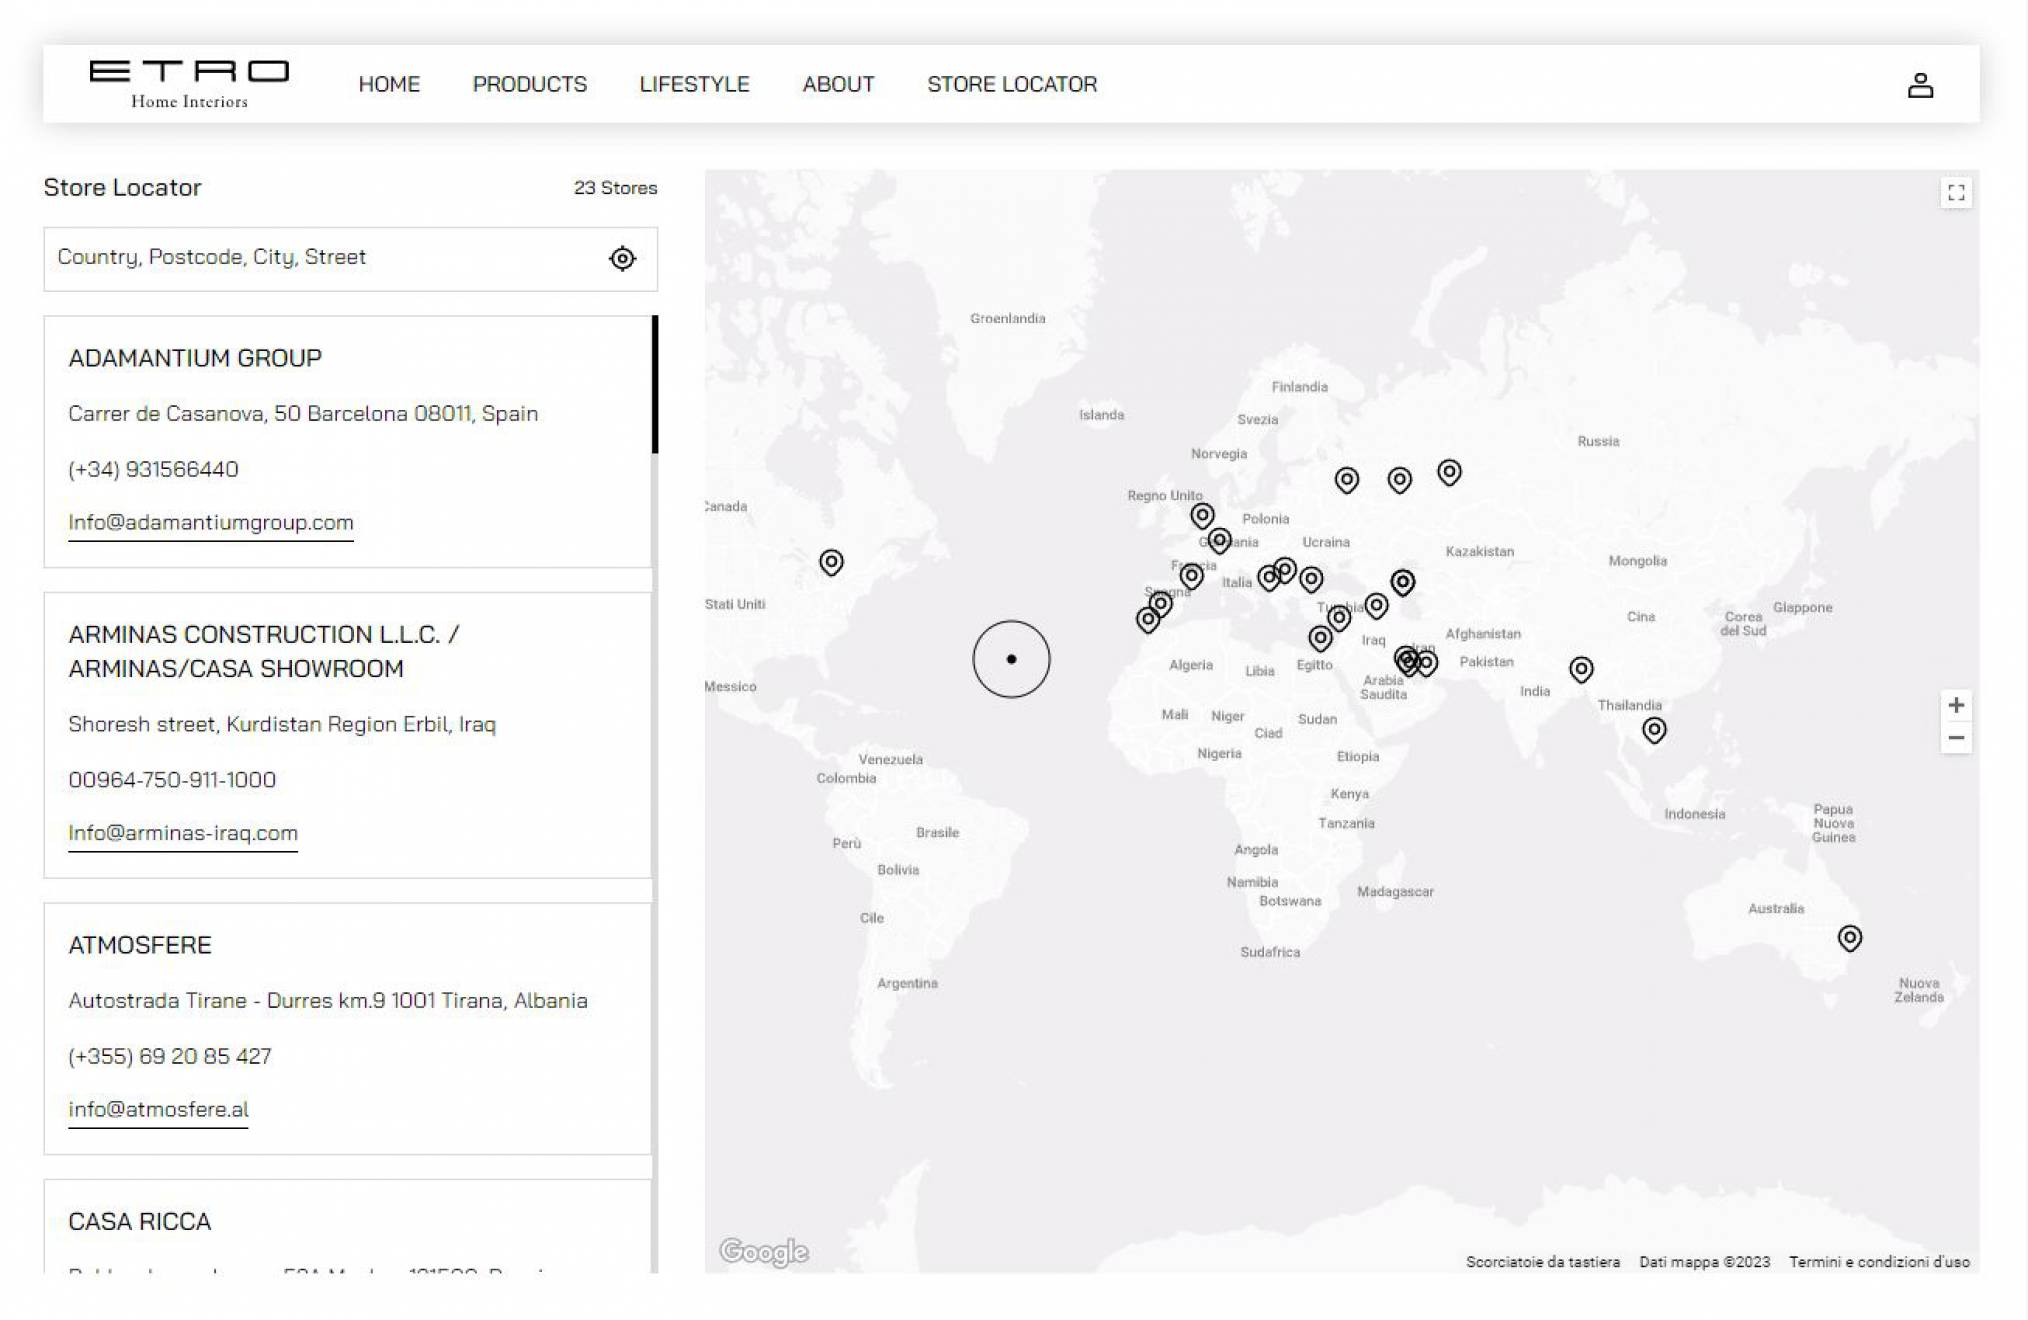The width and height of the screenshot is (2028, 1320).
Task: Select the map pin in North America
Action: click(831, 562)
